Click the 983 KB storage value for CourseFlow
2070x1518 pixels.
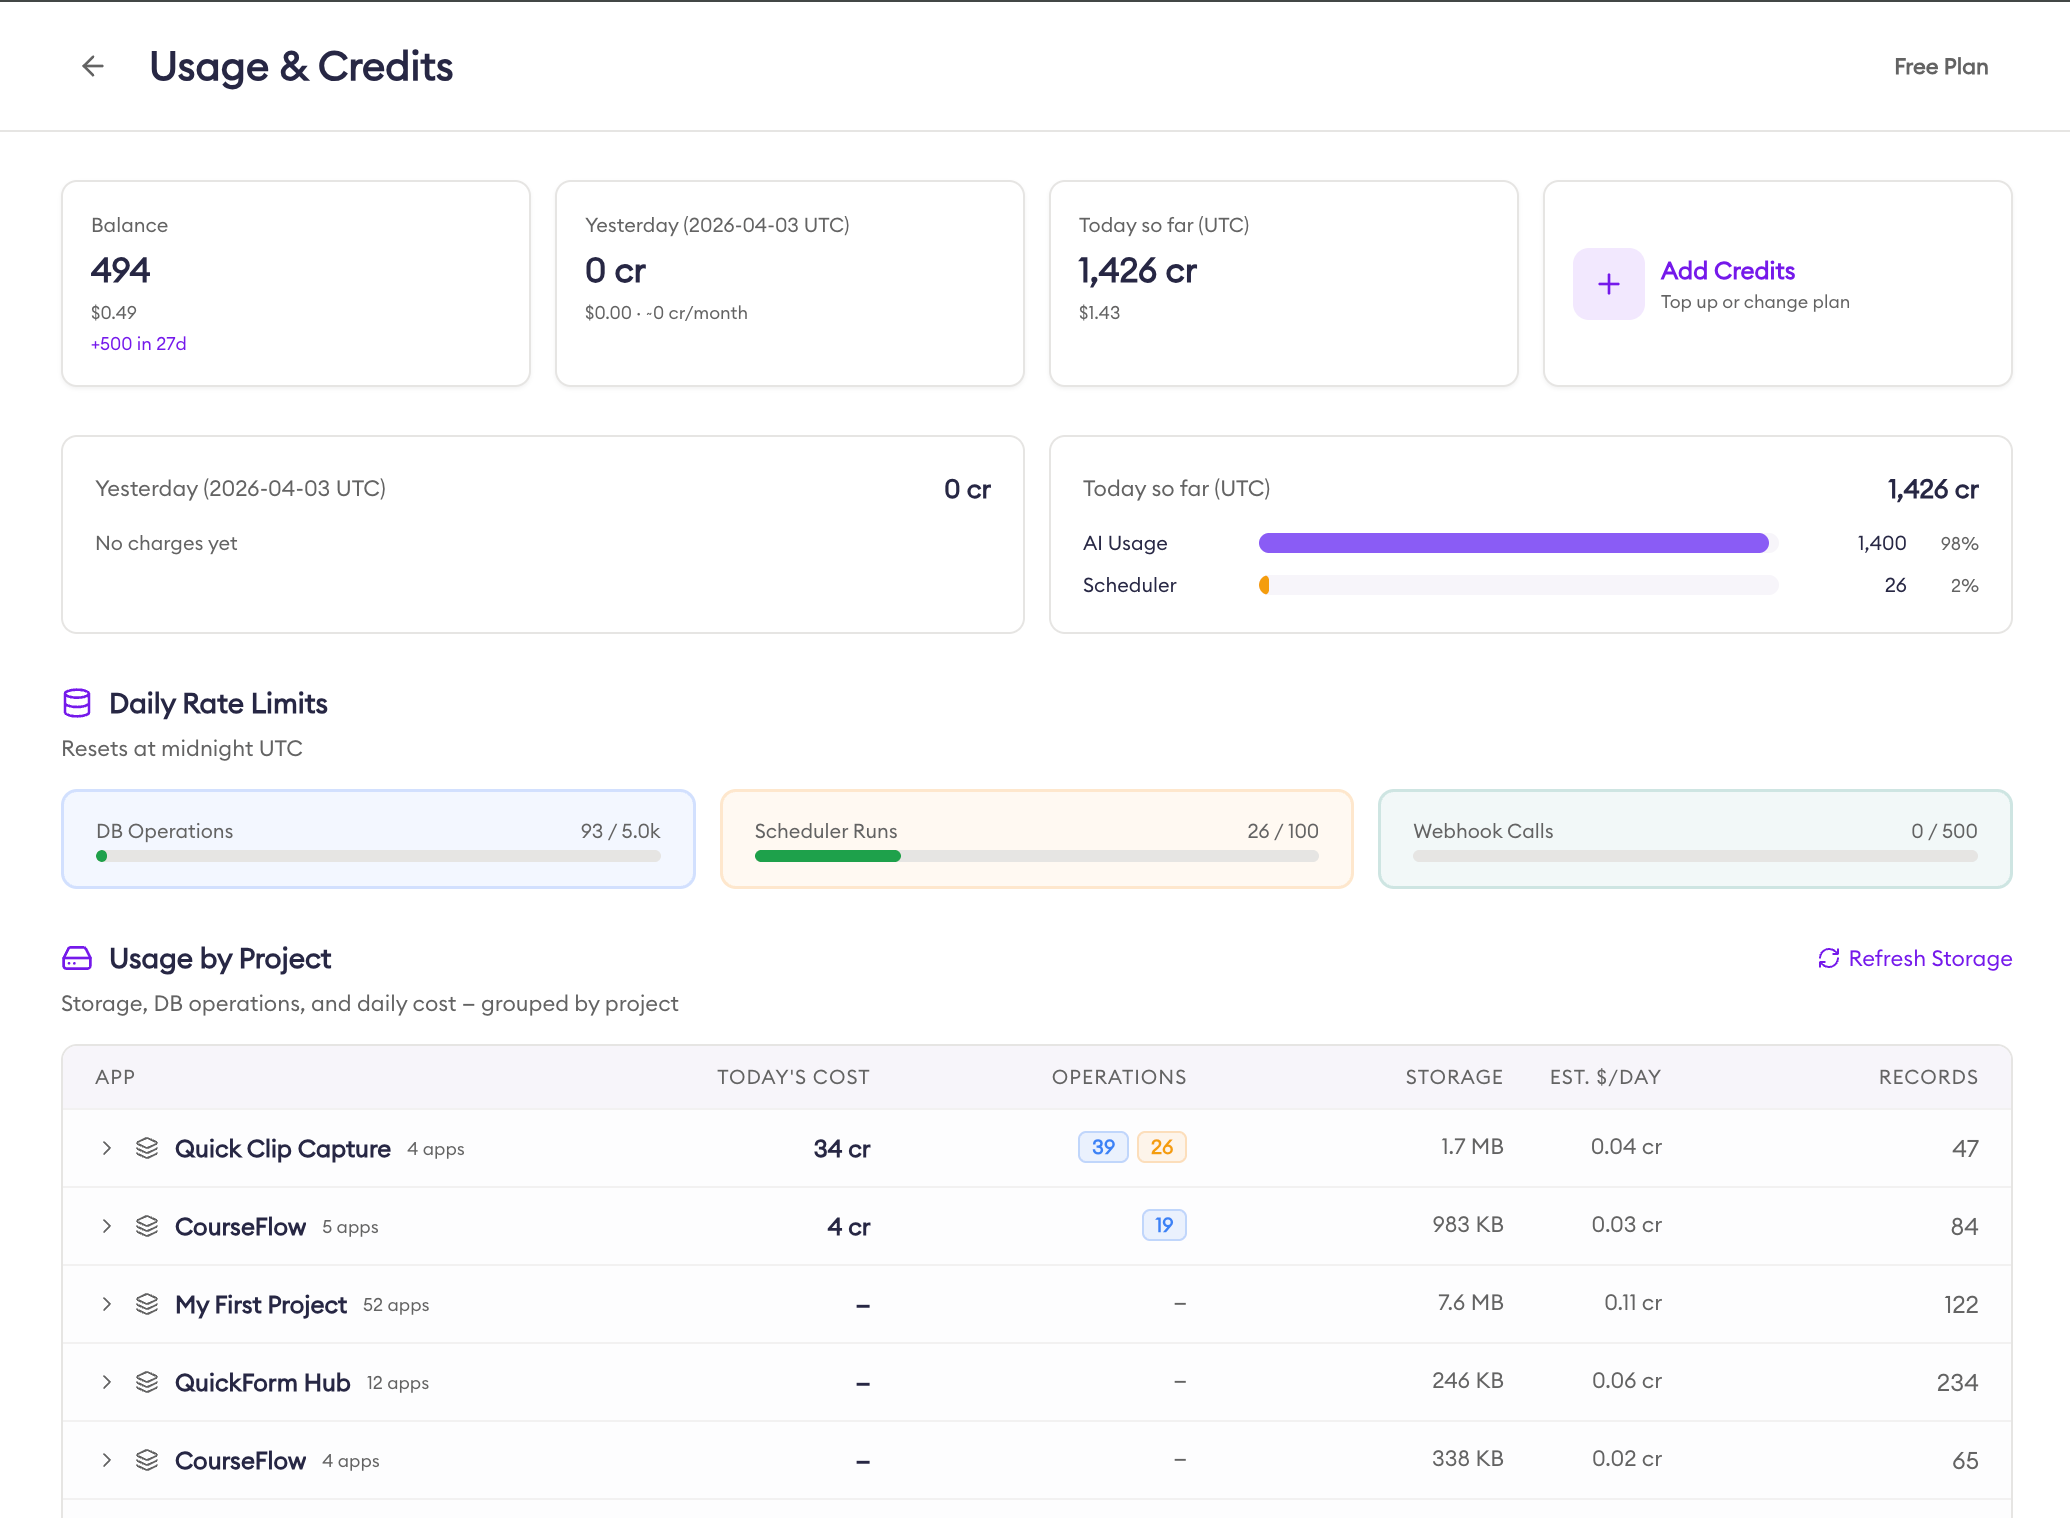click(1467, 1224)
